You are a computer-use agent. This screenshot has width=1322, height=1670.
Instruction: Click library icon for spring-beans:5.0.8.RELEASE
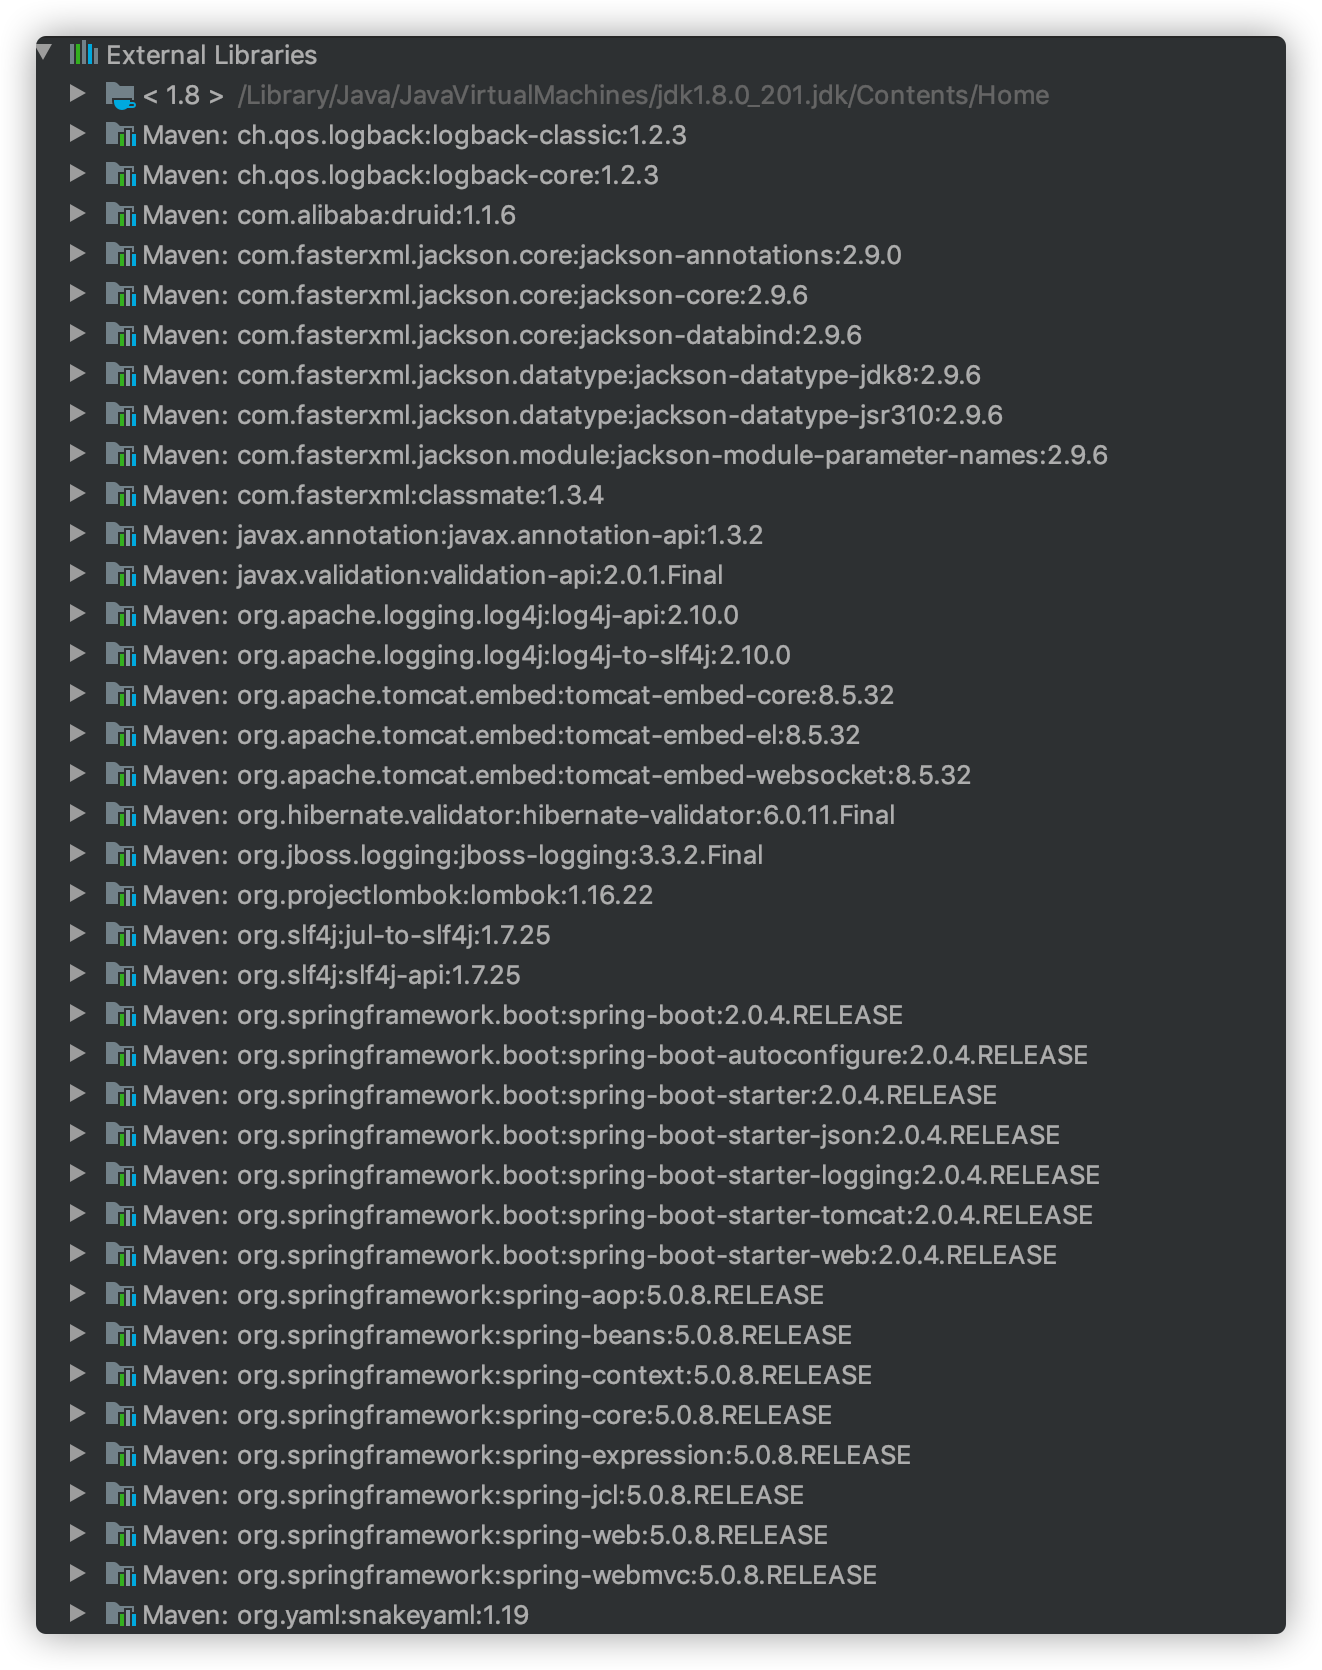[120, 1335]
